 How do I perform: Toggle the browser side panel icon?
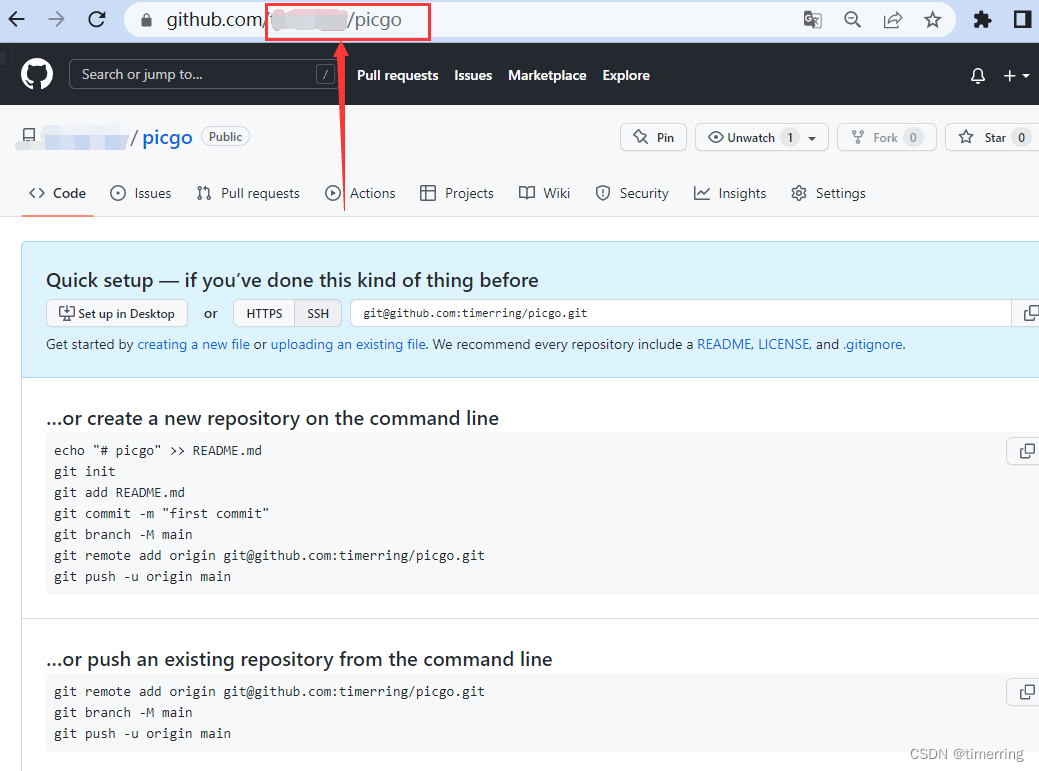point(1022,20)
